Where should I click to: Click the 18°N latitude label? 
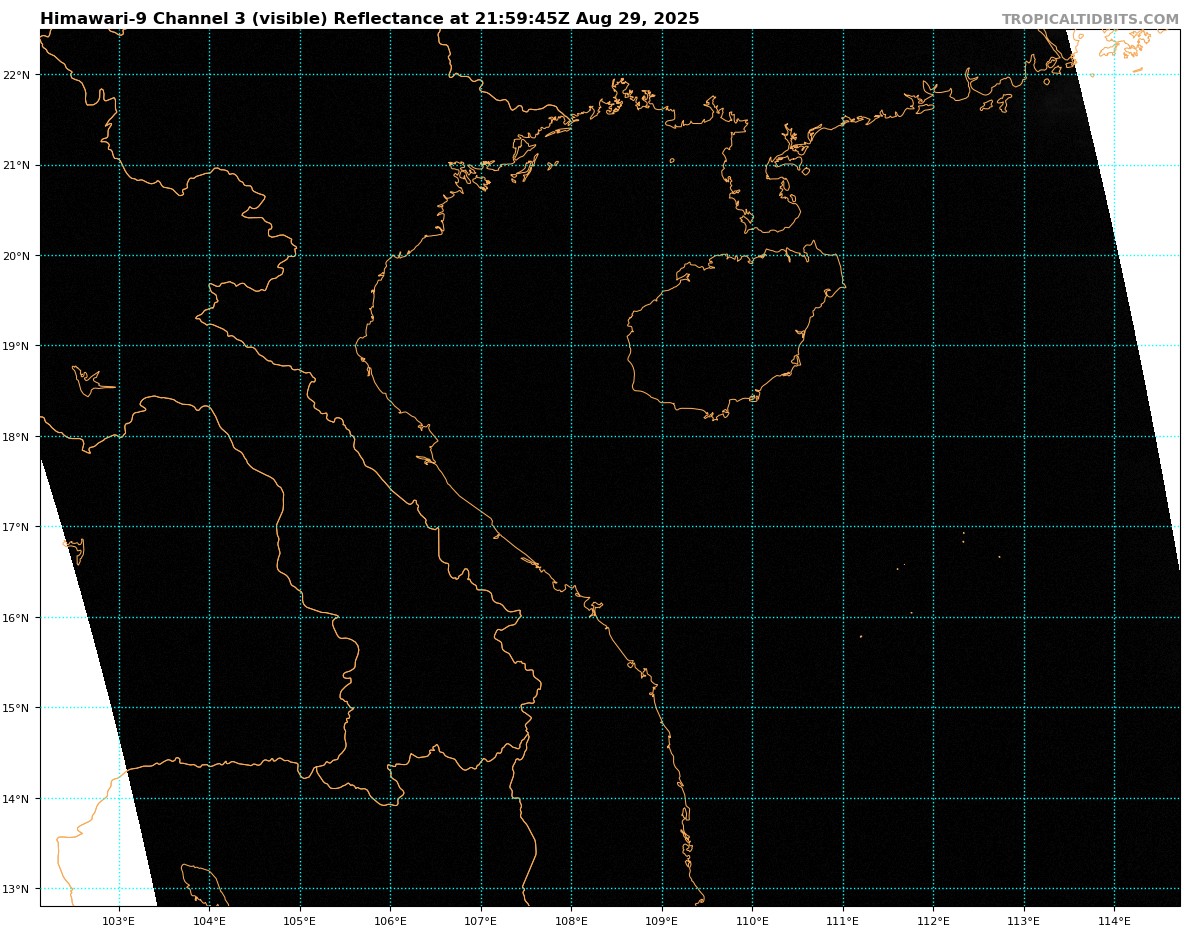[17, 437]
